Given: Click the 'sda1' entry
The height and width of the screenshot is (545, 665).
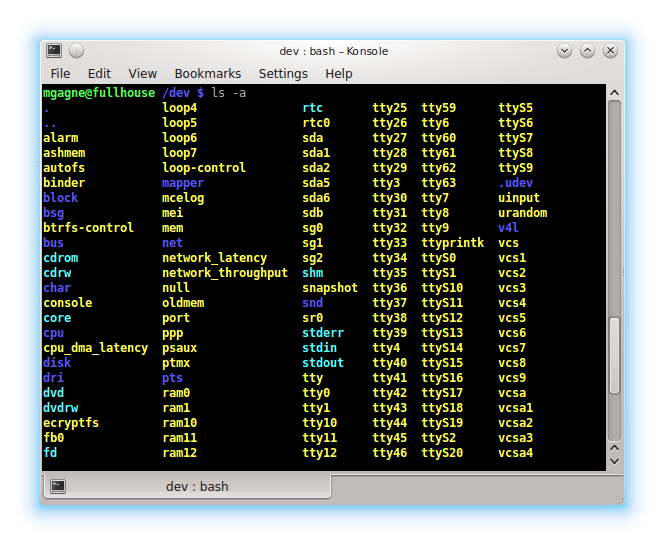Looking at the screenshot, I should click(x=316, y=153).
